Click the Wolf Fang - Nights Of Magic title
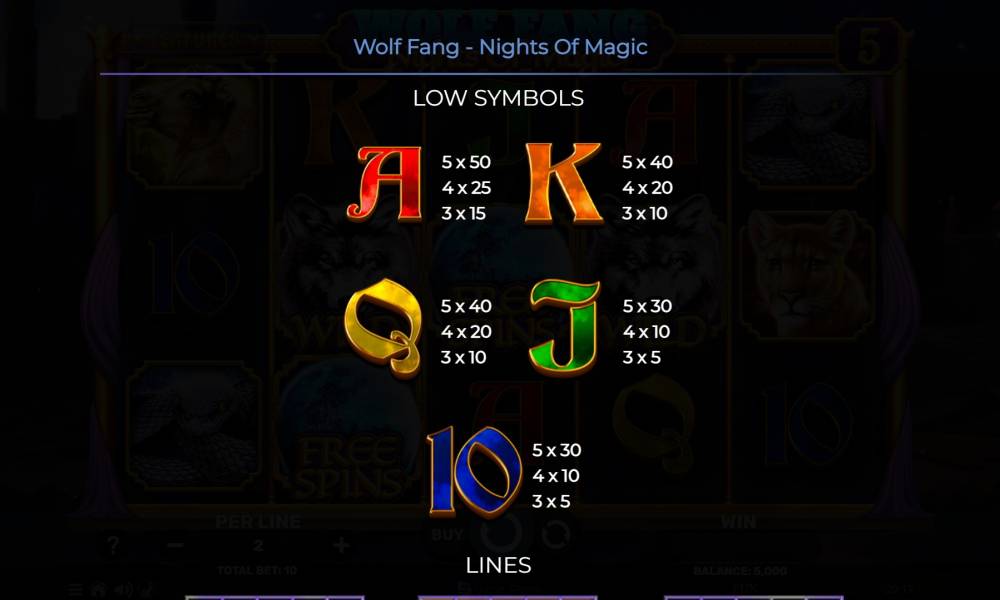This screenshot has width=1000, height=600. coord(501,47)
